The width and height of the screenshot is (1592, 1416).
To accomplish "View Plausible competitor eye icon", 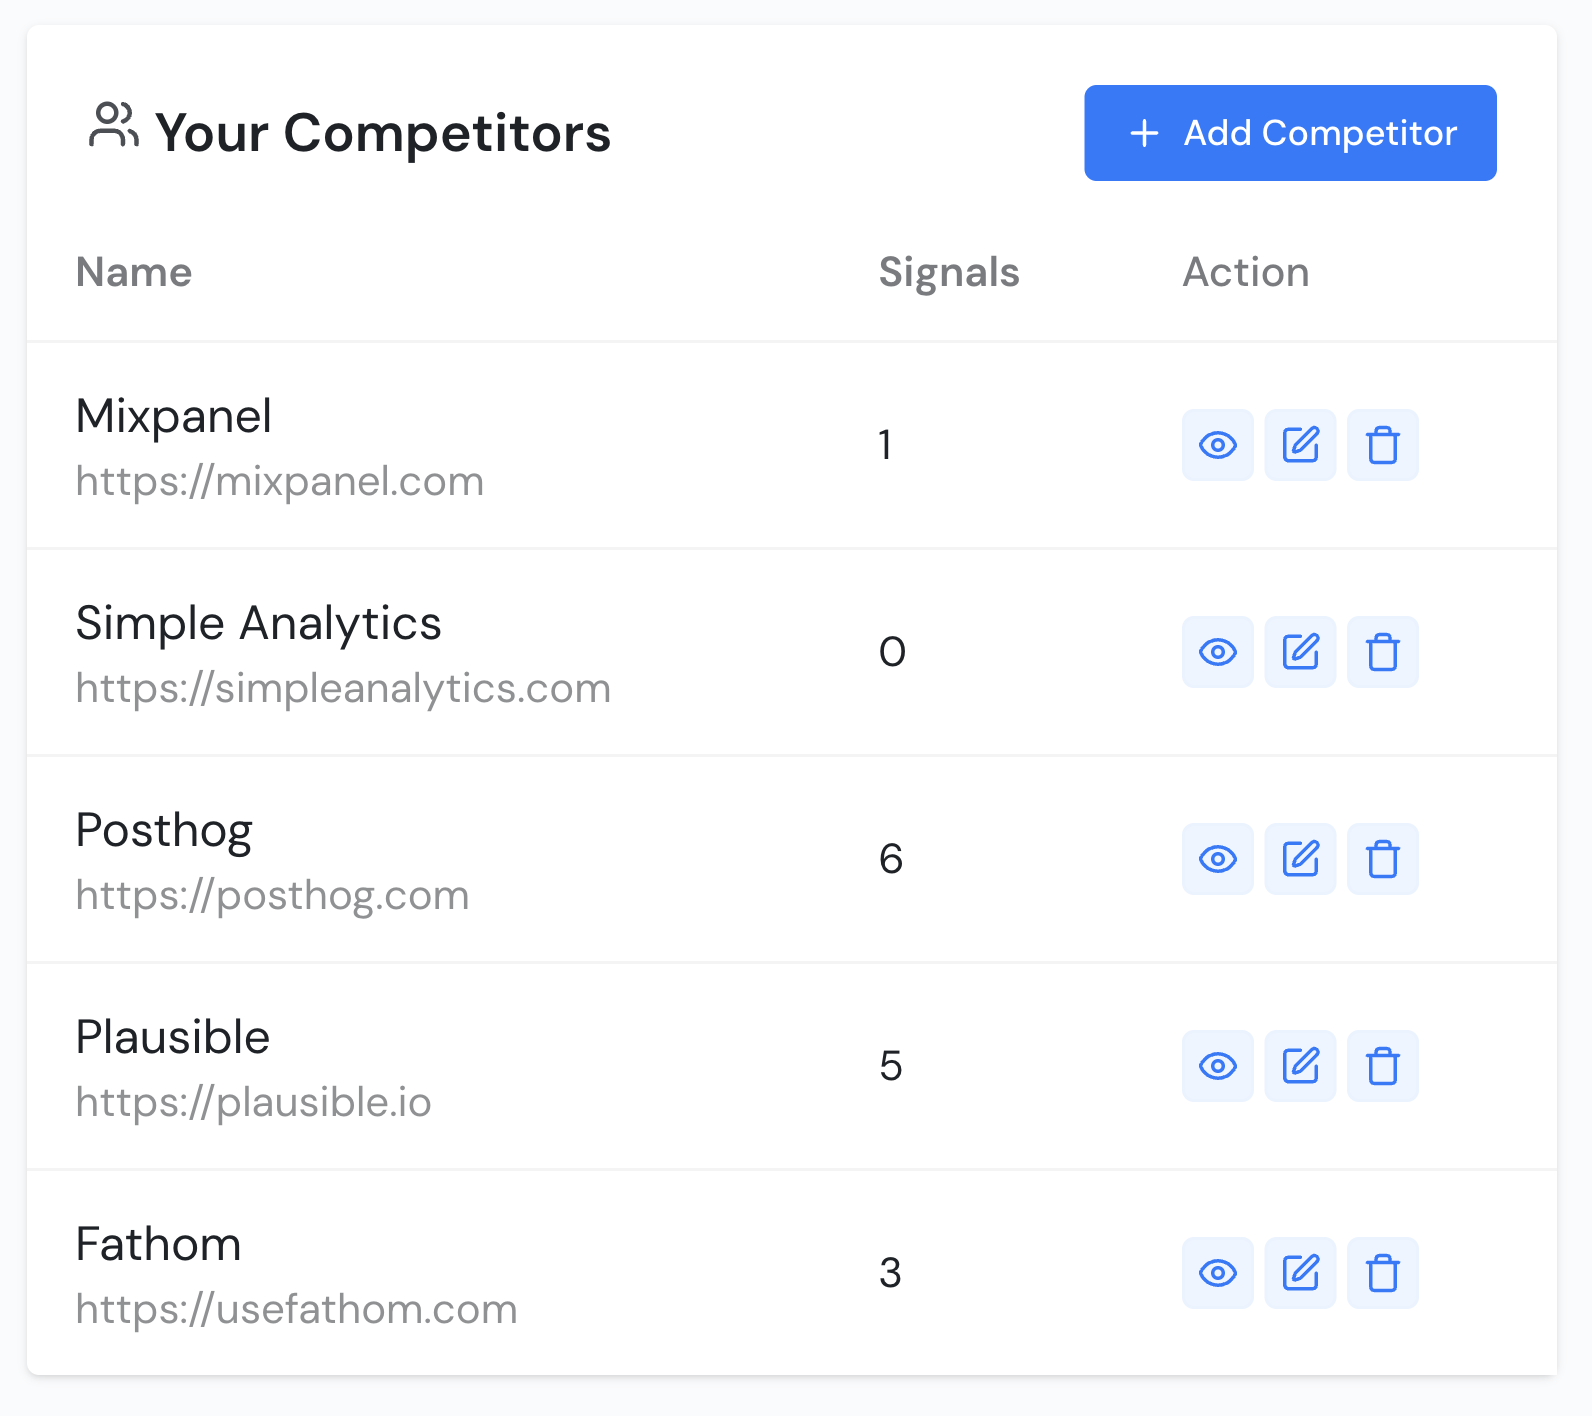I will tap(1217, 1066).
